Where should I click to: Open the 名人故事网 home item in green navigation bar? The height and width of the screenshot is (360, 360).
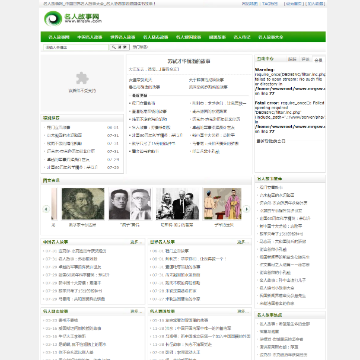pos(59,37)
